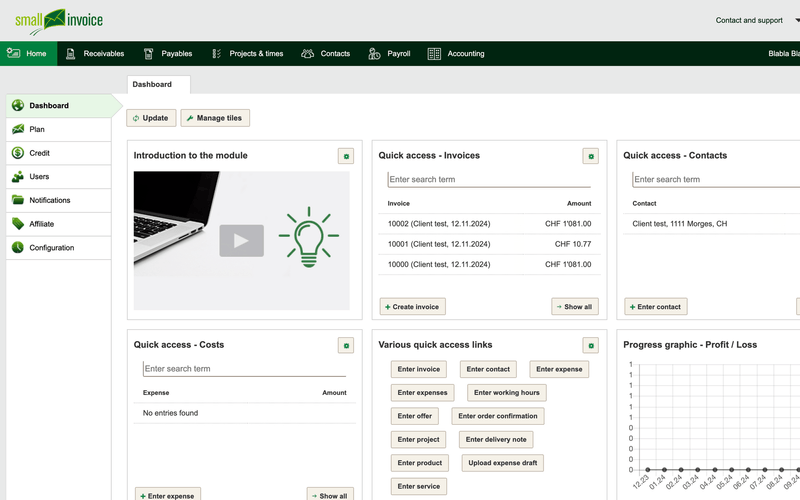Open Configuration in the sidebar
The image size is (800, 500).
click(51, 248)
